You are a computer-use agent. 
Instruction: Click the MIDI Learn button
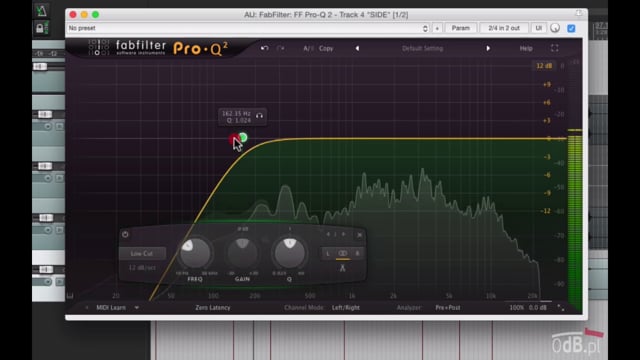pyautogui.click(x=111, y=307)
